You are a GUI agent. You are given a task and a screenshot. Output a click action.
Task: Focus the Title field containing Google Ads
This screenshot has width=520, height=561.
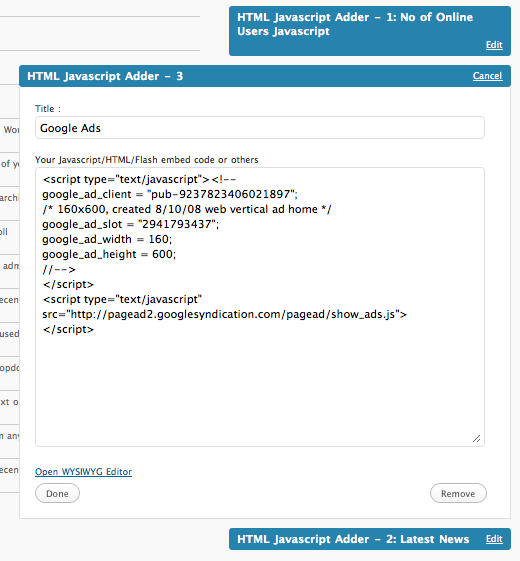260,128
